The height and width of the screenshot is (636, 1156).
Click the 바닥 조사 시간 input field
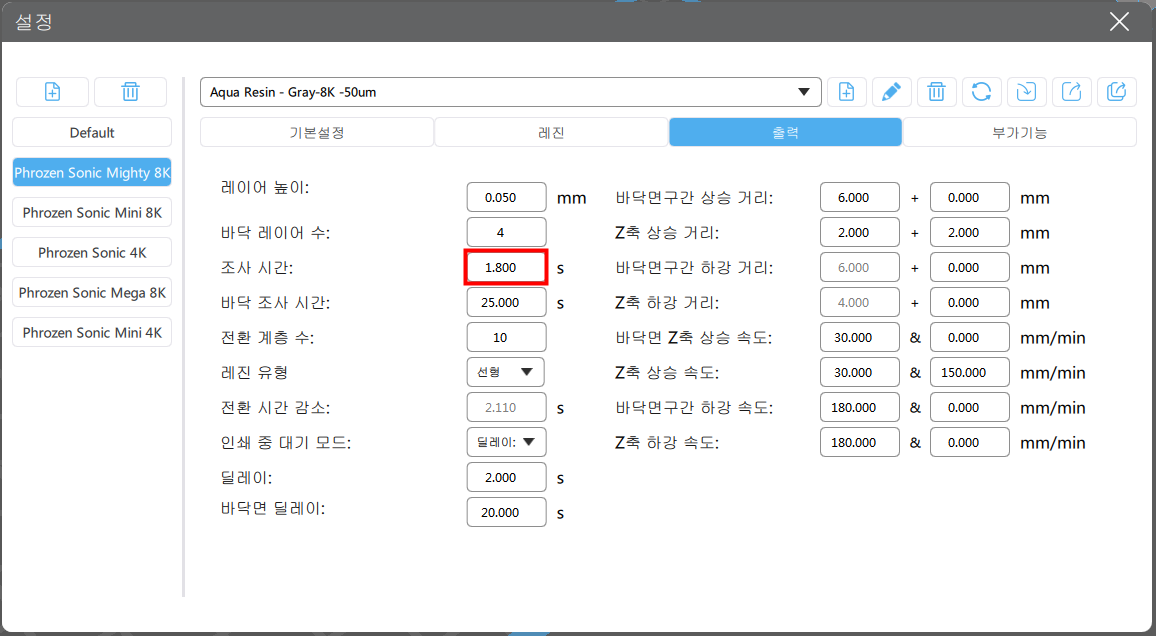[506, 302]
